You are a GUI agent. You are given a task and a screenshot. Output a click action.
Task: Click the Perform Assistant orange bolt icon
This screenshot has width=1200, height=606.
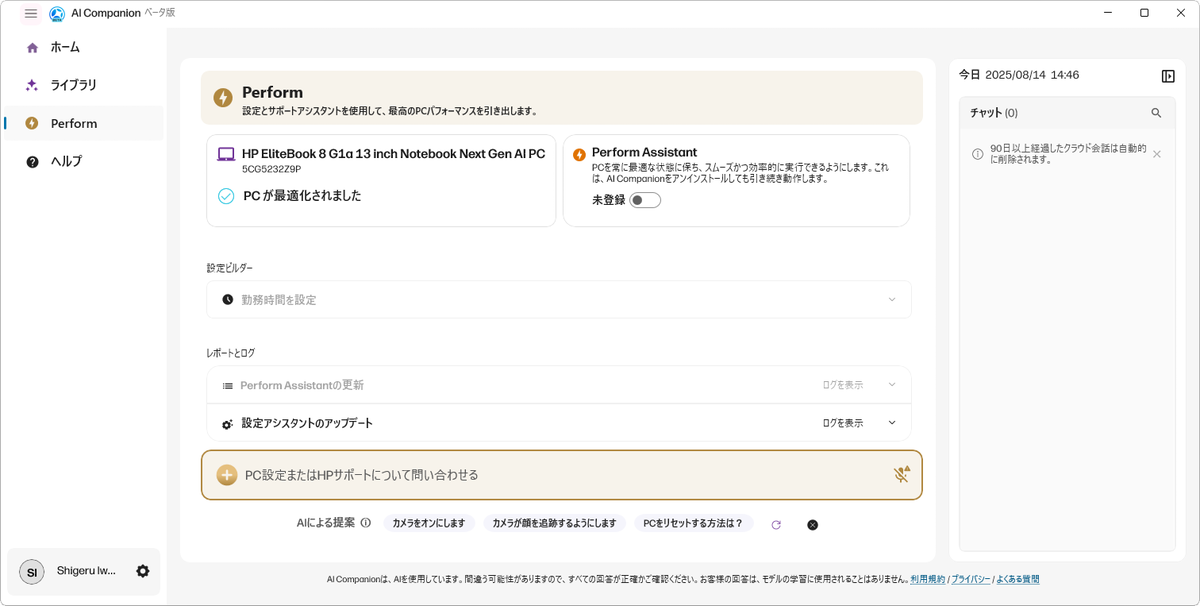[x=579, y=155]
